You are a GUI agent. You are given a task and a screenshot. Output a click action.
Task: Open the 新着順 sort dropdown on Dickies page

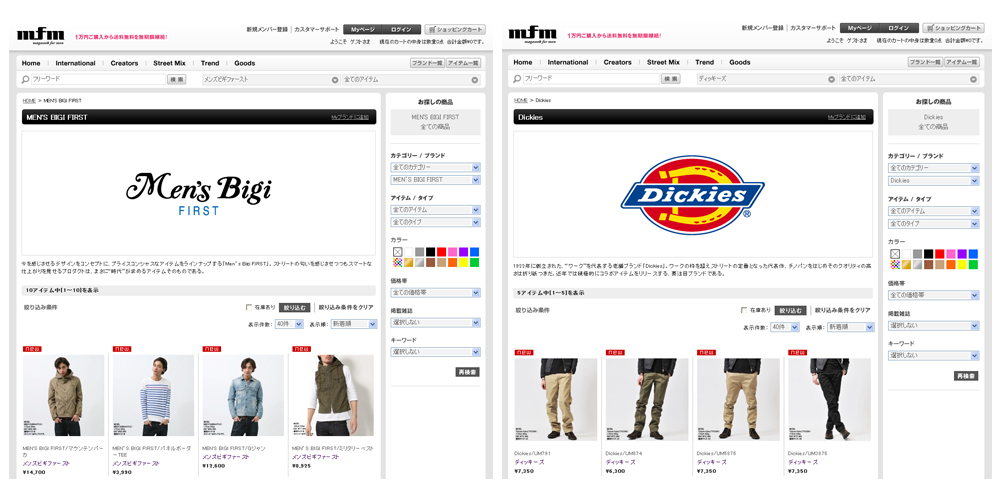click(851, 327)
